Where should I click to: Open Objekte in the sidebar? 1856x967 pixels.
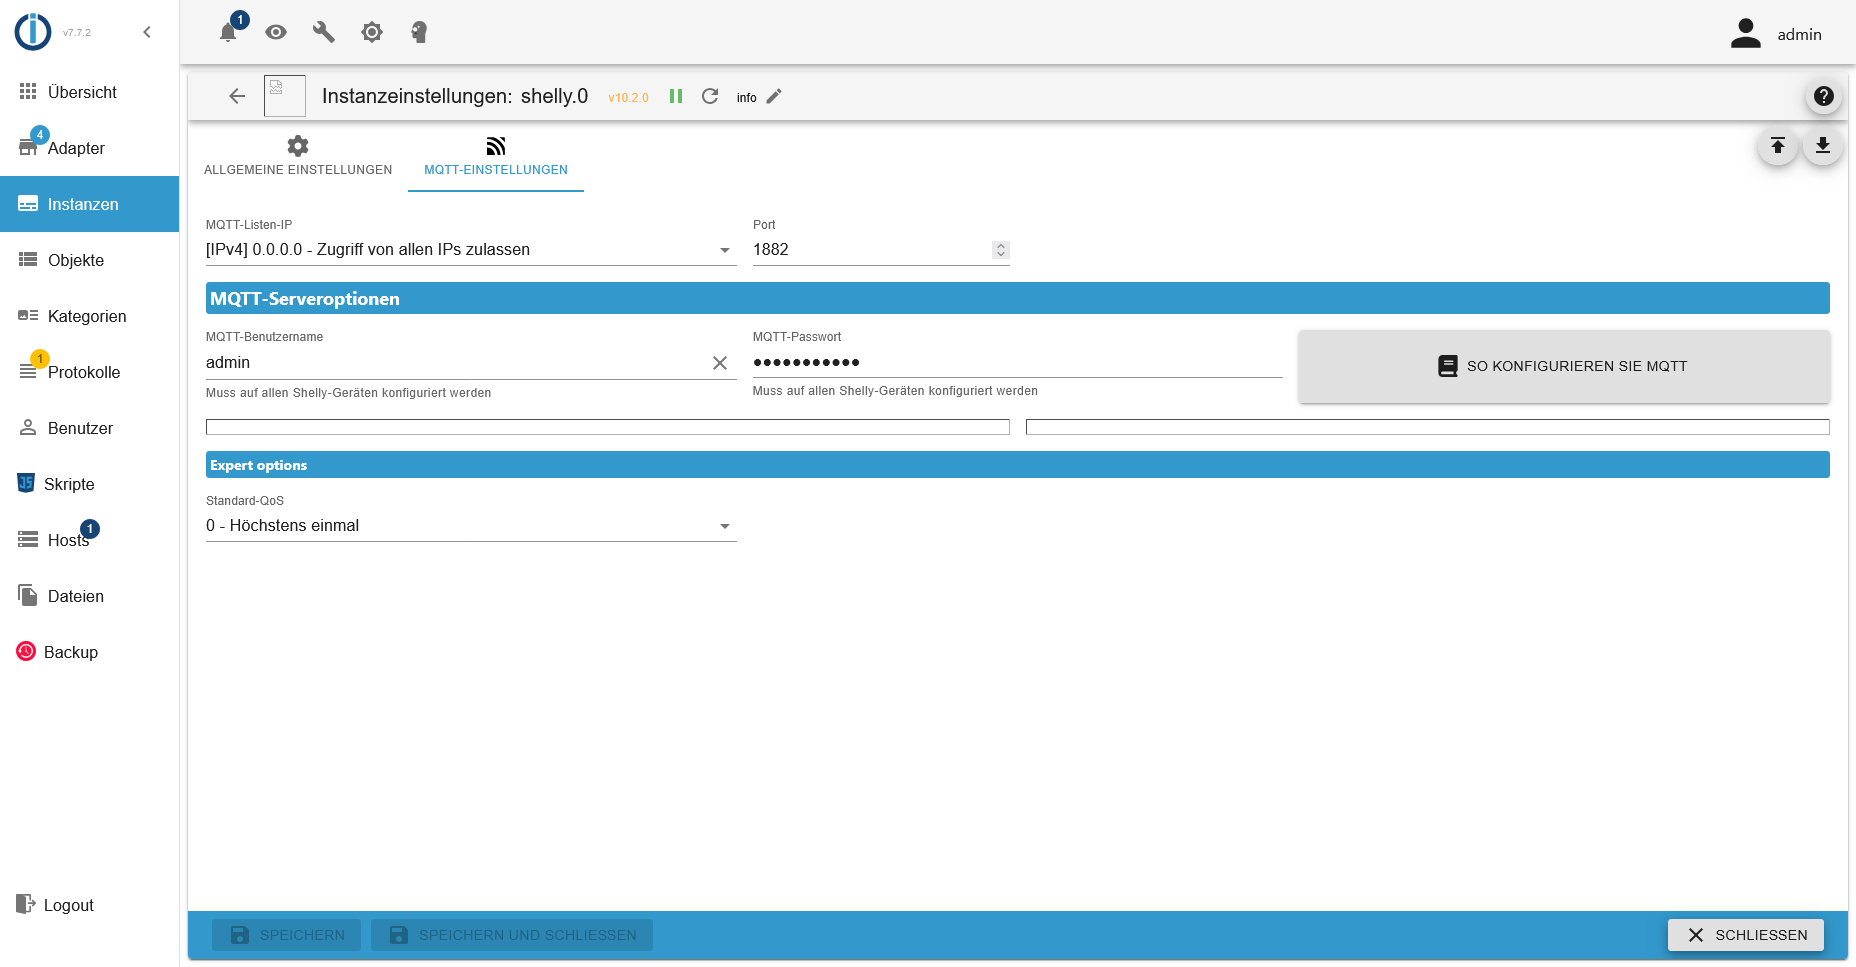[x=76, y=260]
